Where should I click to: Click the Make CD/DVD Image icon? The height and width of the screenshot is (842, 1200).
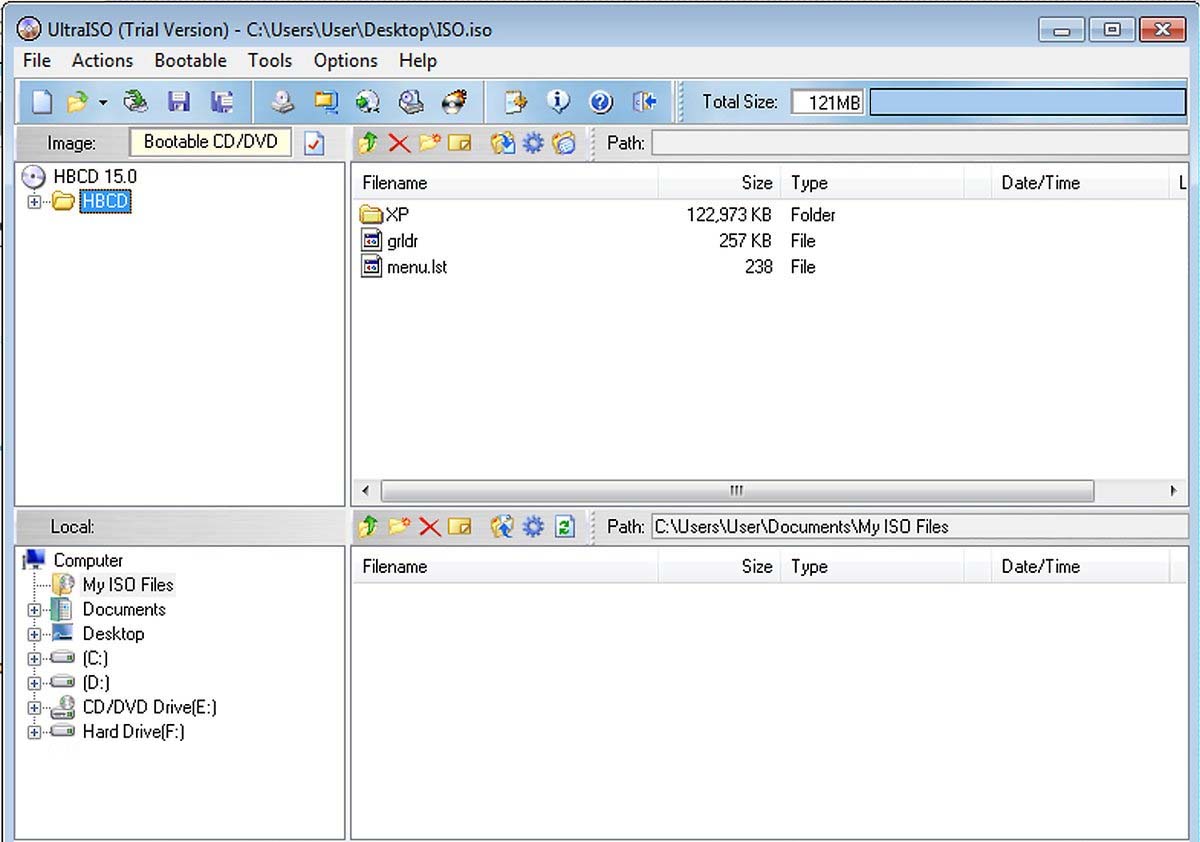point(284,102)
